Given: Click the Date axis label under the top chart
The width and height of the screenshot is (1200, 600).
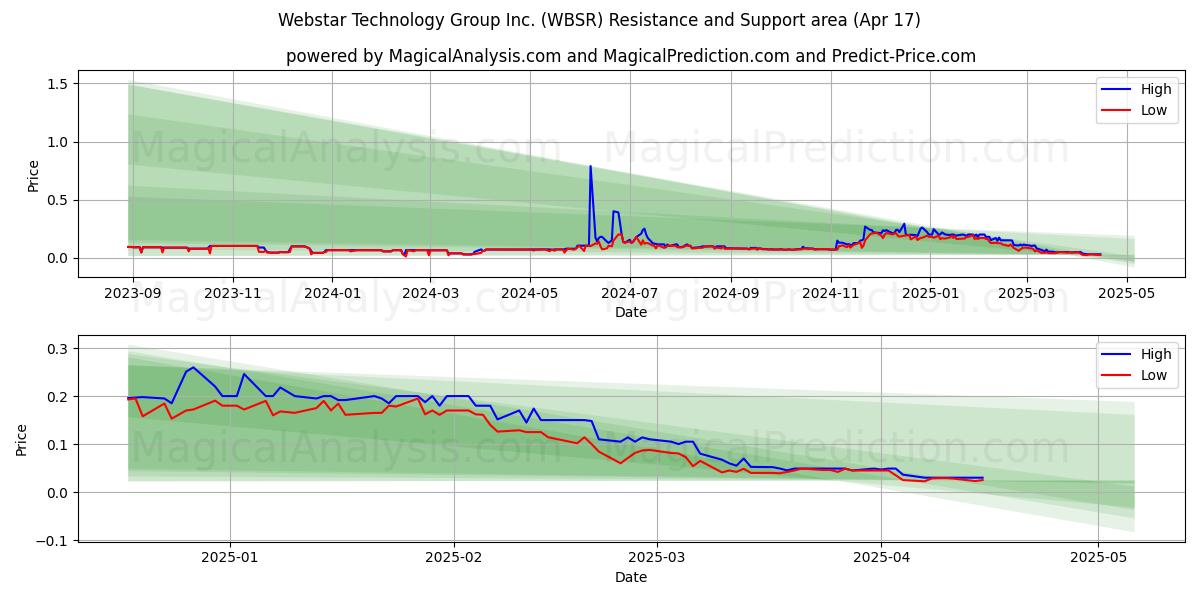Looking at the screenshot, I should coord(631,313).
